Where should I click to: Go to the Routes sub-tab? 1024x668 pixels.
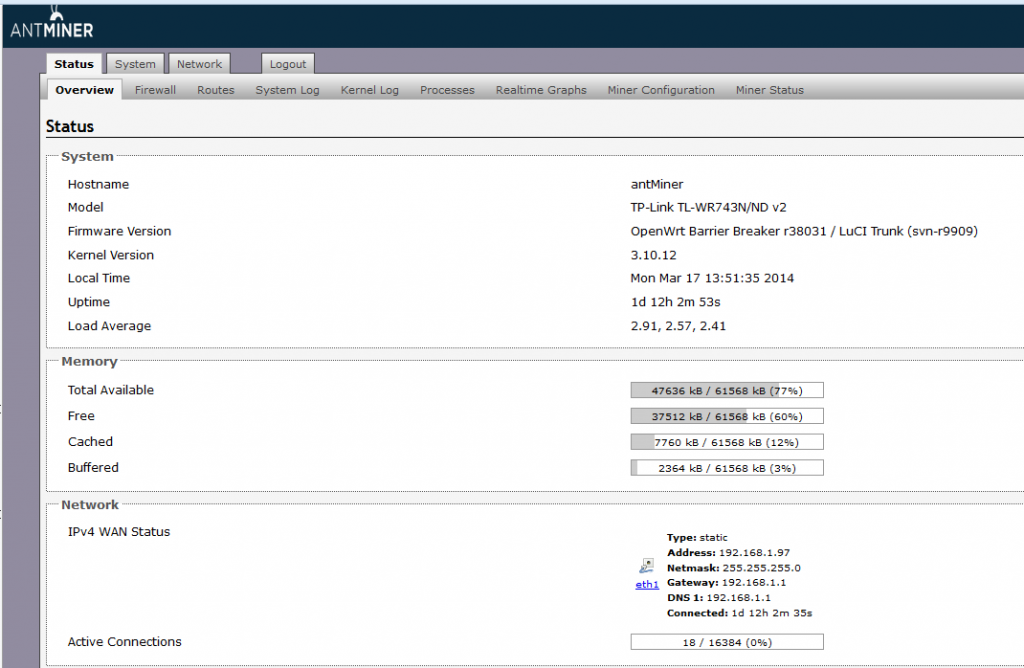[x=216, y=90]
